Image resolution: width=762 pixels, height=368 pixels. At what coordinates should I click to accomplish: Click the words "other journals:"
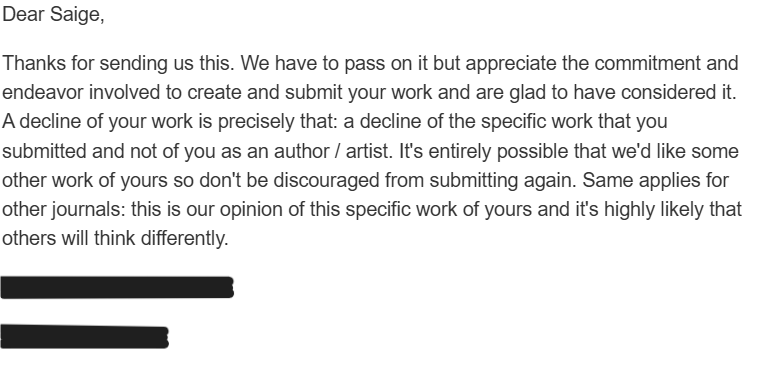(64, 210)
